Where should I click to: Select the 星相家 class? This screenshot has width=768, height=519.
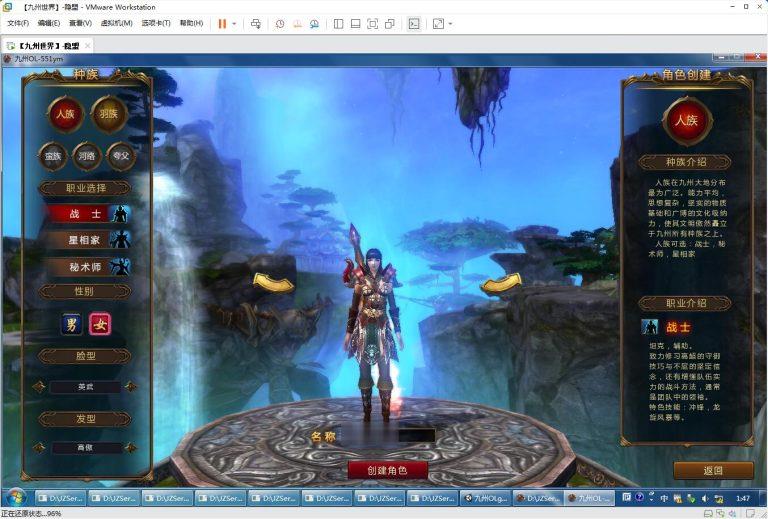pos(89,240)
